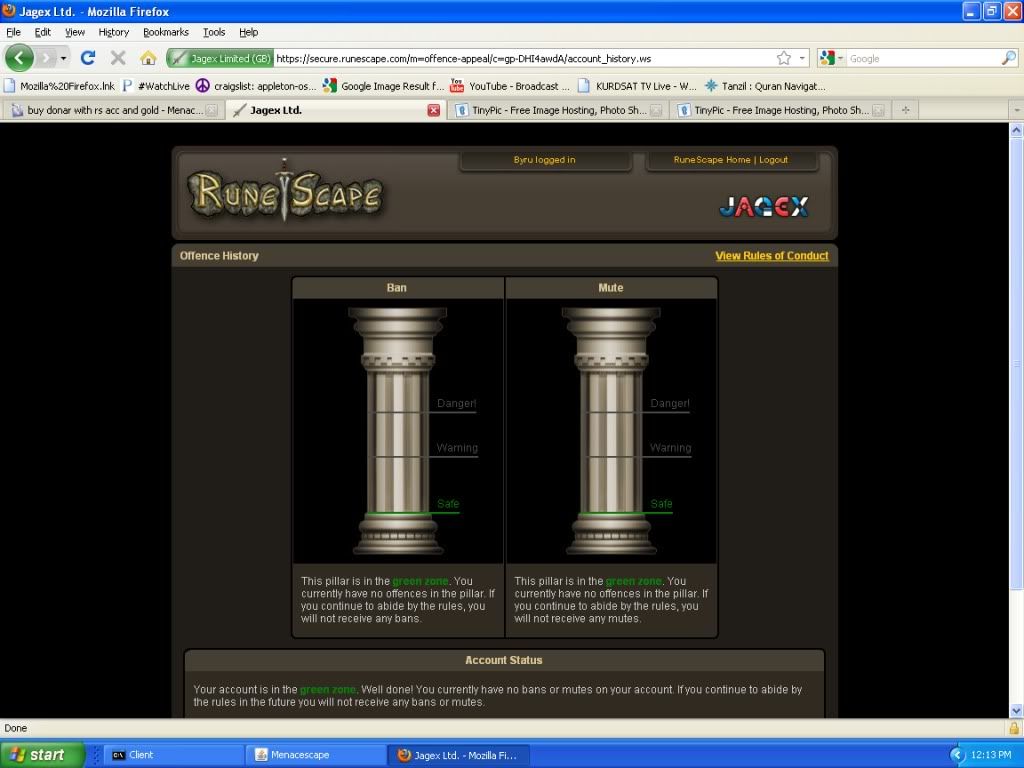Expand hidden system tray icons

click(957, 755)
